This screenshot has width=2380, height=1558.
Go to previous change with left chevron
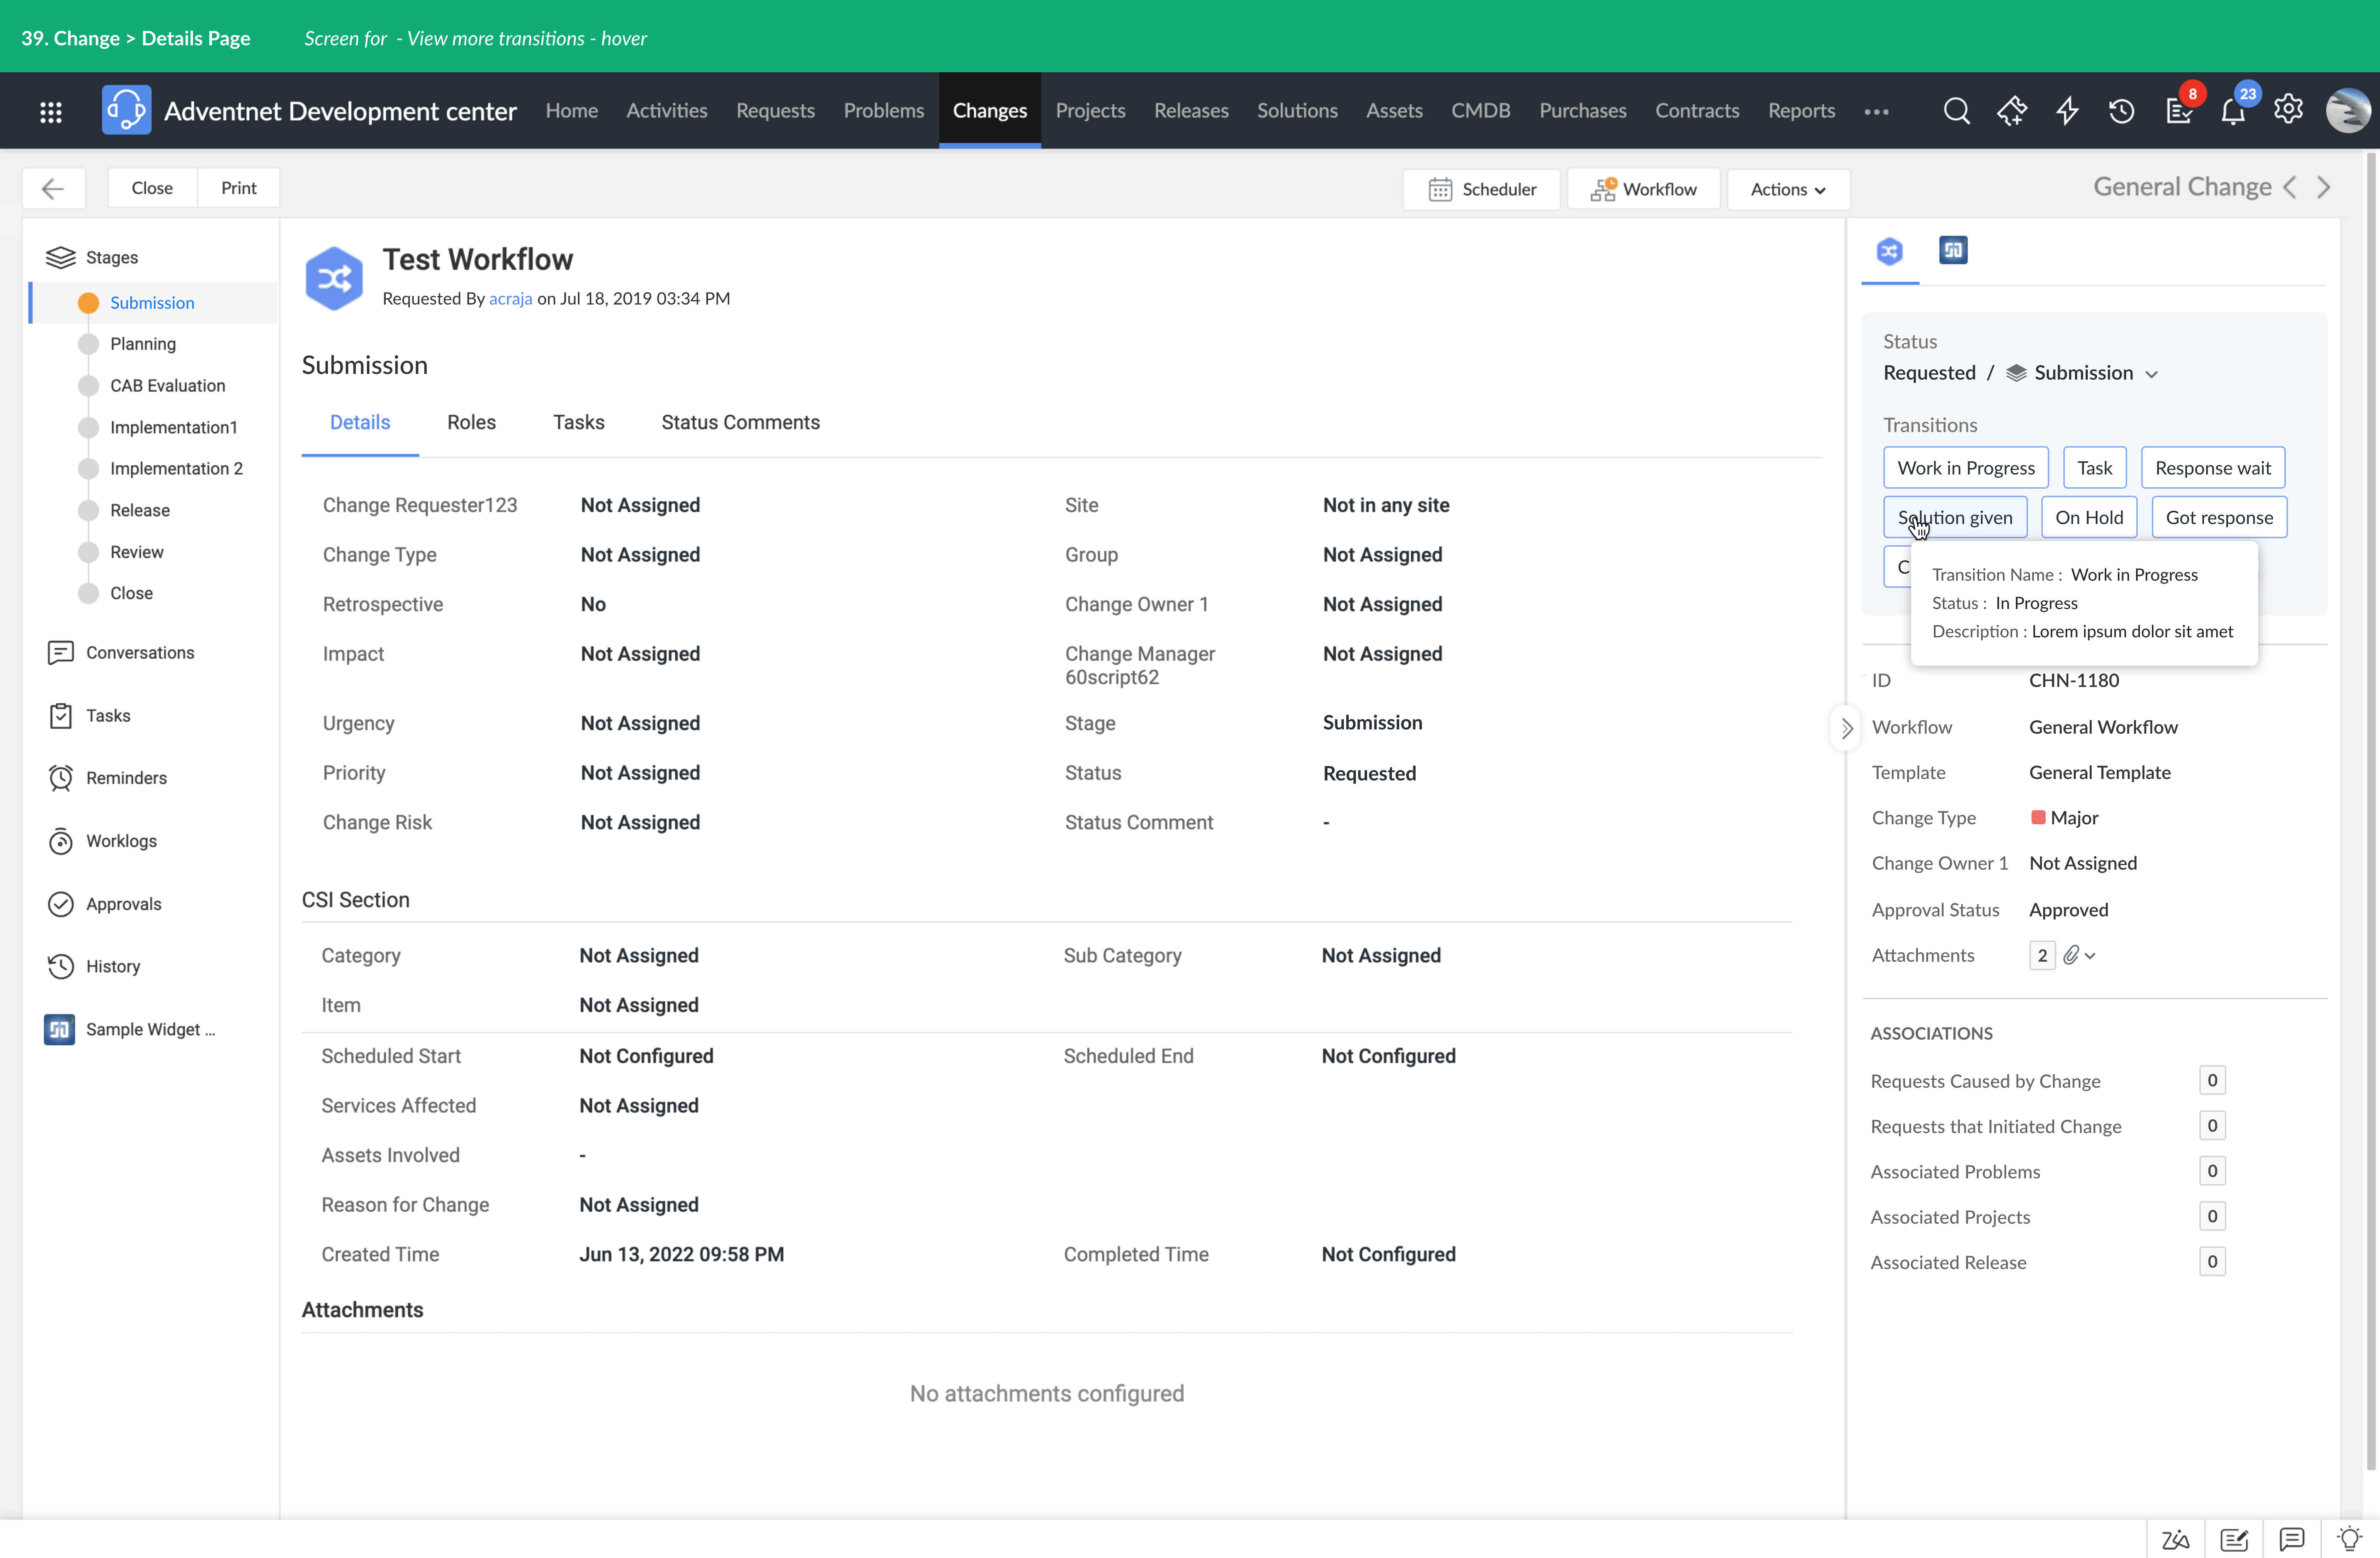click(x=2290, y=187)
